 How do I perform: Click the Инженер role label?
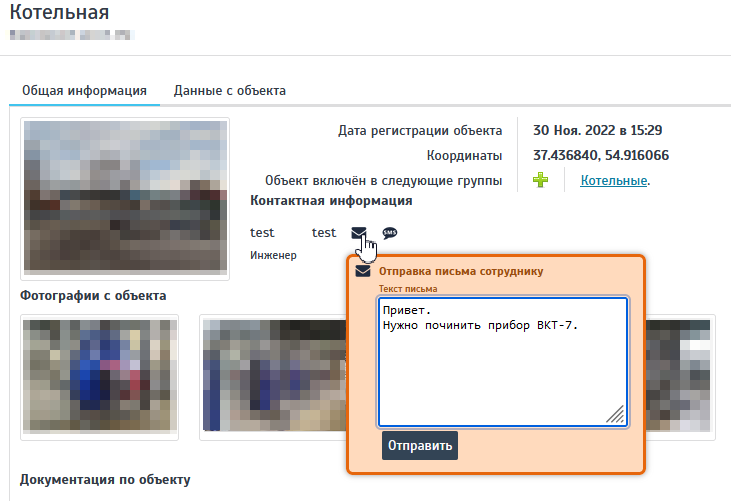(x=273, y=255)
